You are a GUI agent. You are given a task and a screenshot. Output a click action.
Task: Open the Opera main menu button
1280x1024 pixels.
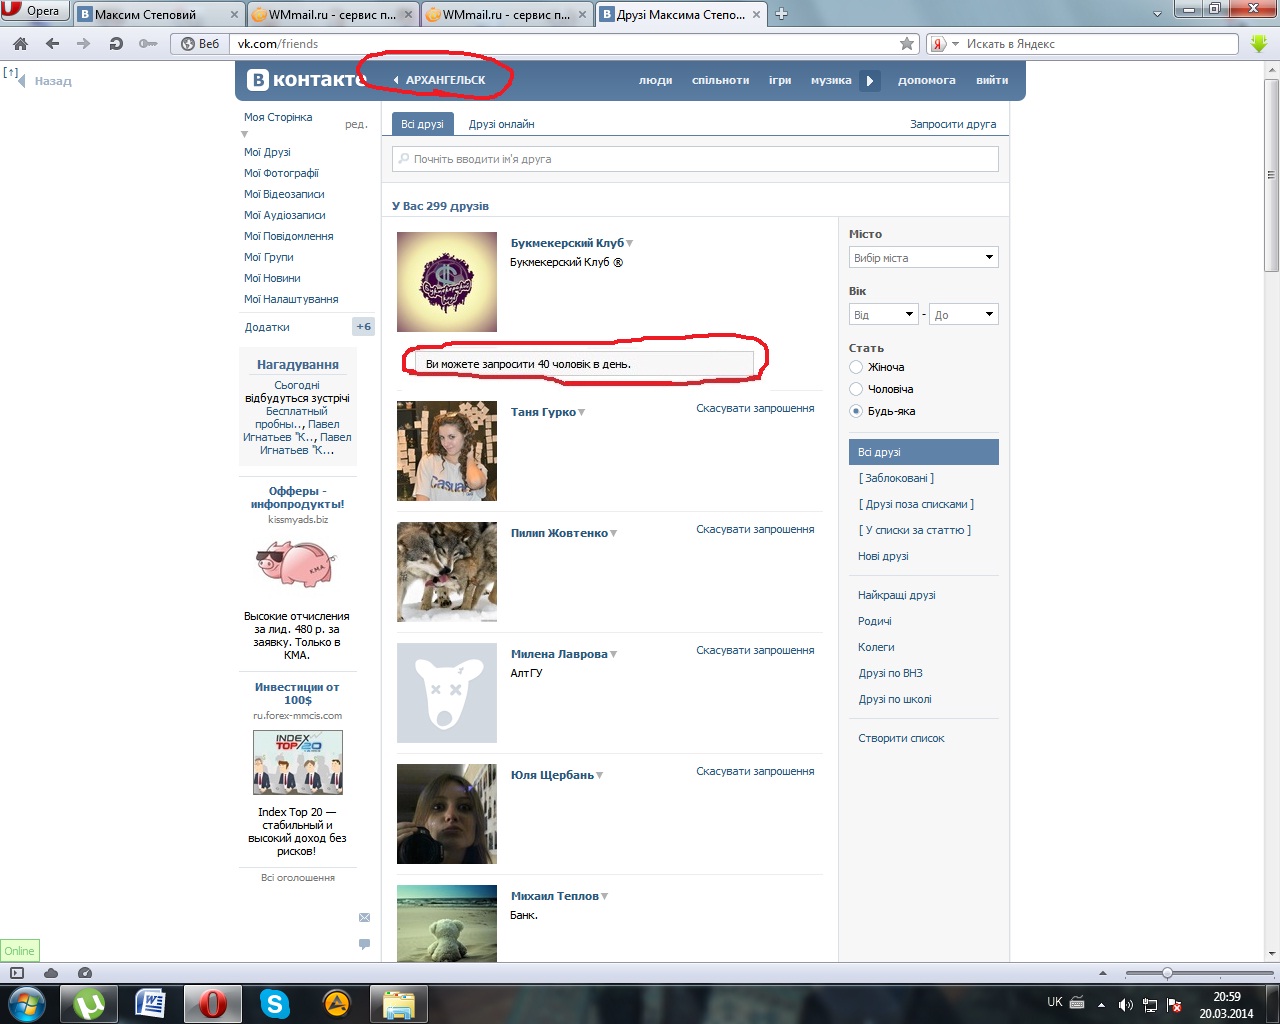coord(35,11)
